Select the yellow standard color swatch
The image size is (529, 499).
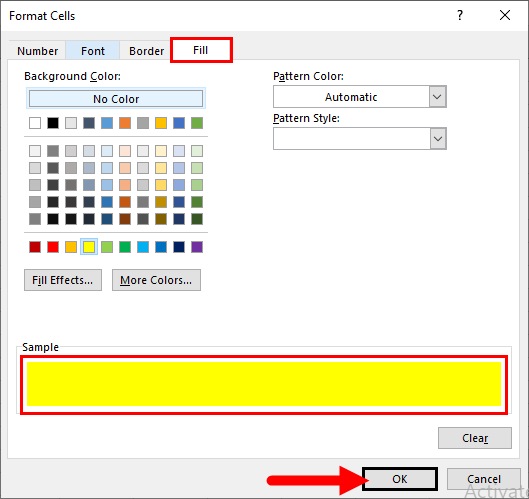(x=89, y=247)
